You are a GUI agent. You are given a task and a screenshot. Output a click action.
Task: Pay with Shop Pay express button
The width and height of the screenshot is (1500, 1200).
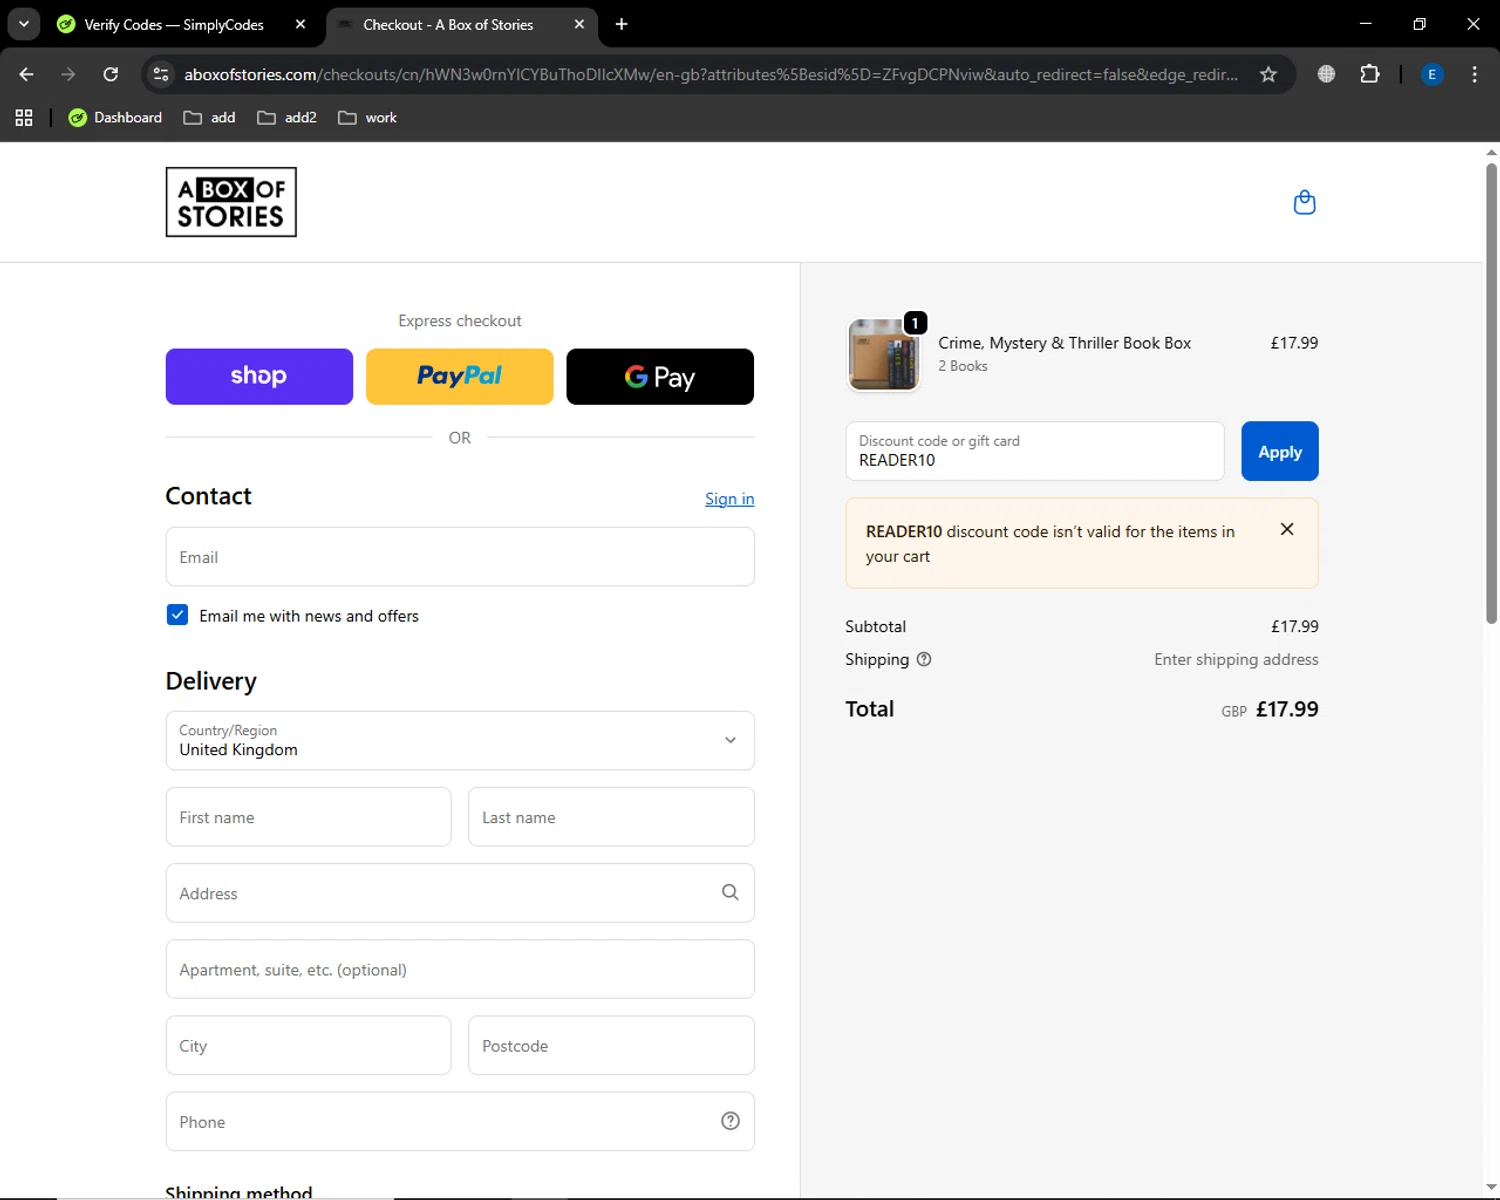coord(259,376)
